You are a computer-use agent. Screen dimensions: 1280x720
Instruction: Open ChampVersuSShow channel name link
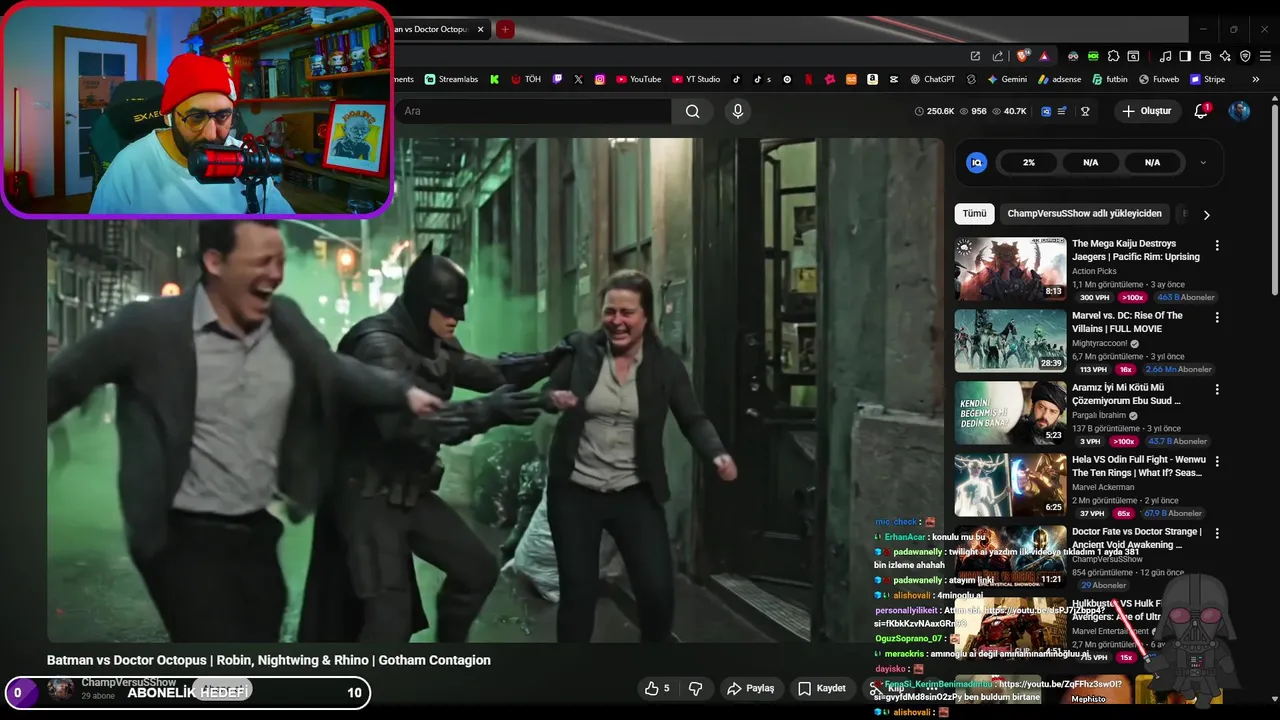128,682
